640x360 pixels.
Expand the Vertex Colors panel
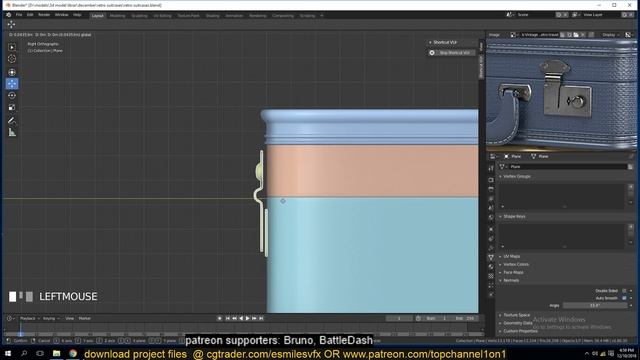click(x=516, y=264)
